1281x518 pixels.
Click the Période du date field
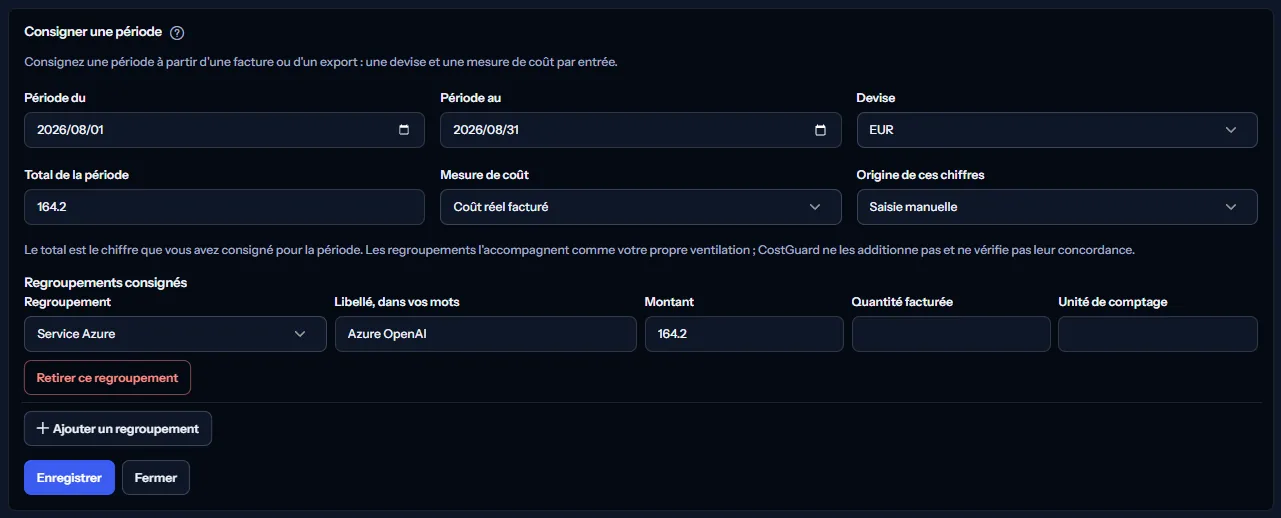[224, 130]
